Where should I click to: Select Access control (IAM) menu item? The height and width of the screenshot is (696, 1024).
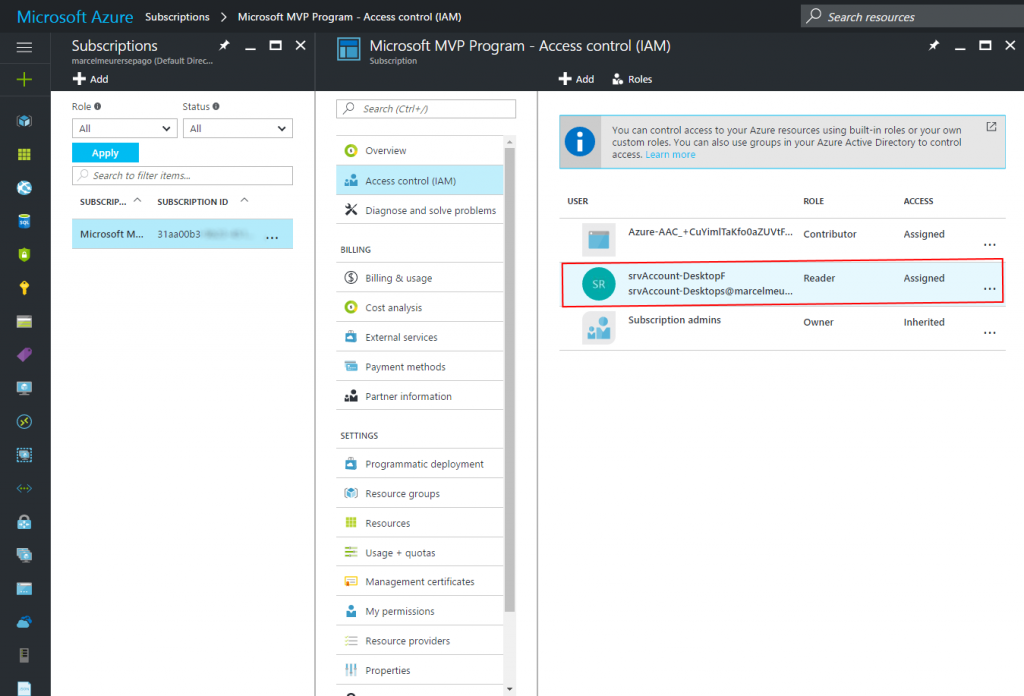coord(419,181)
